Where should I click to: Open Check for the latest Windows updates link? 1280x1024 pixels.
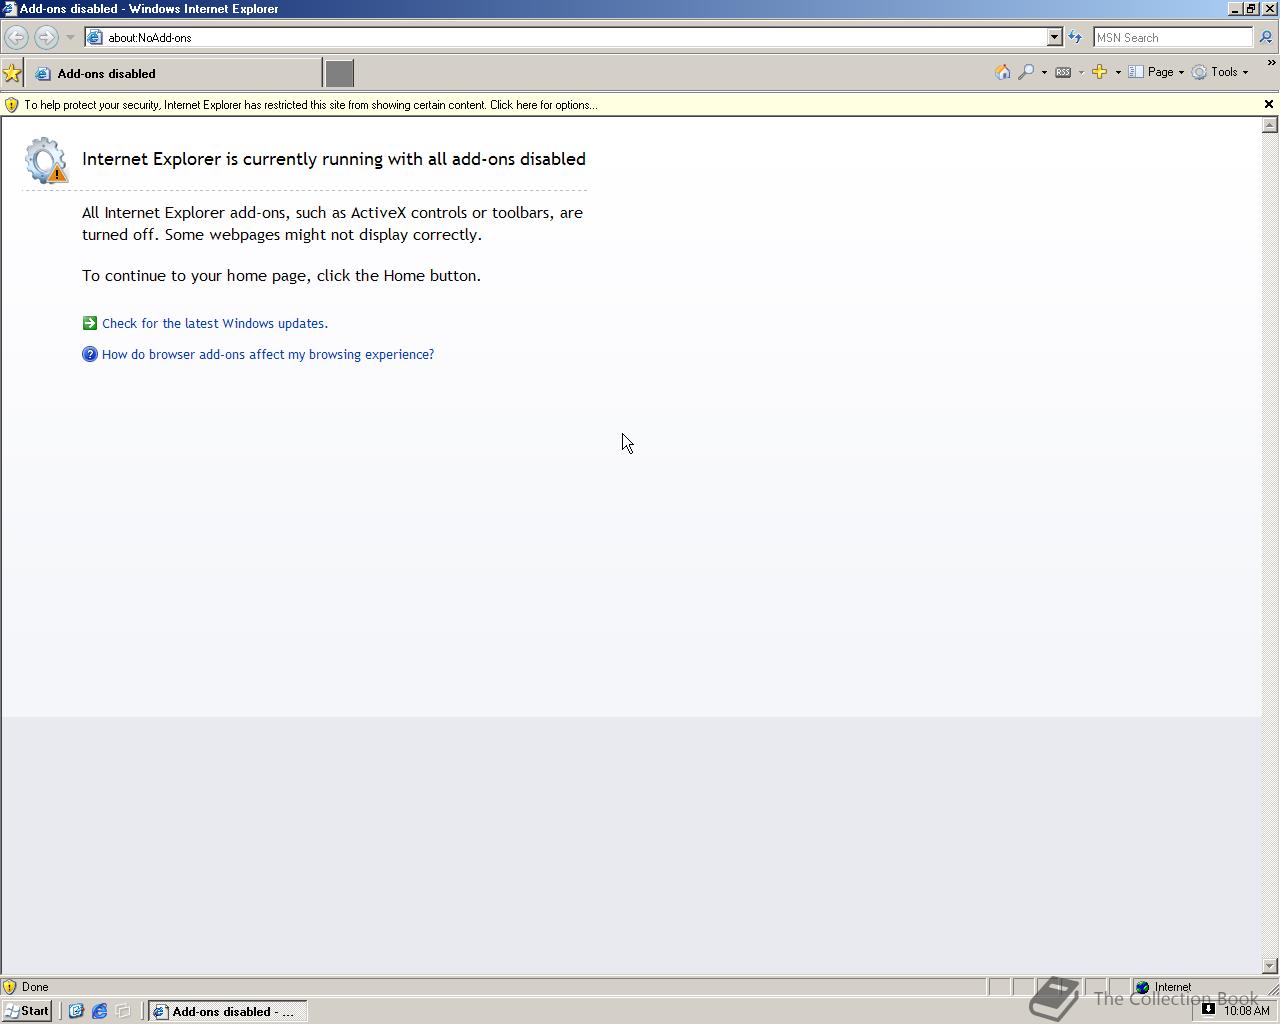click(x=215, y=324)
